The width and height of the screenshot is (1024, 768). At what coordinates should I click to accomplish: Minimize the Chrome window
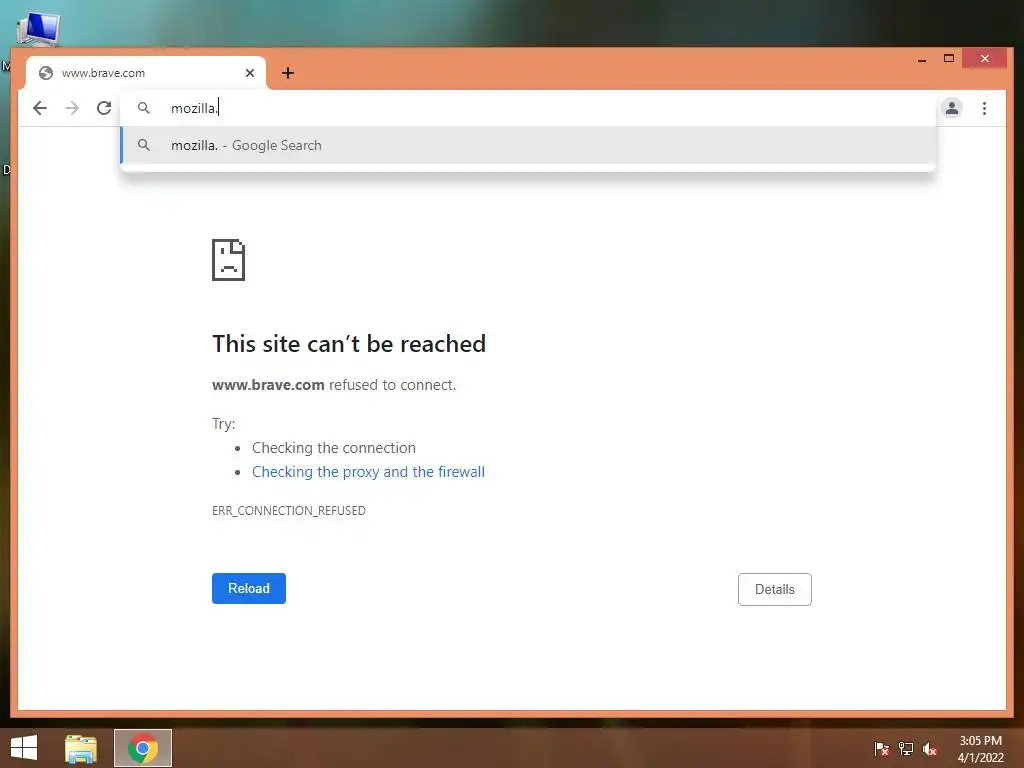pyautogui.click(x=921, y=59)
